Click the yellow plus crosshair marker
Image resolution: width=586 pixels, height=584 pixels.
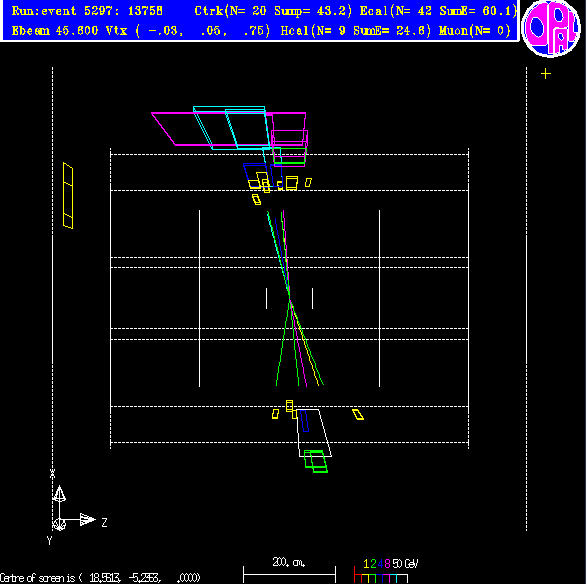click(x=546, y=74)
